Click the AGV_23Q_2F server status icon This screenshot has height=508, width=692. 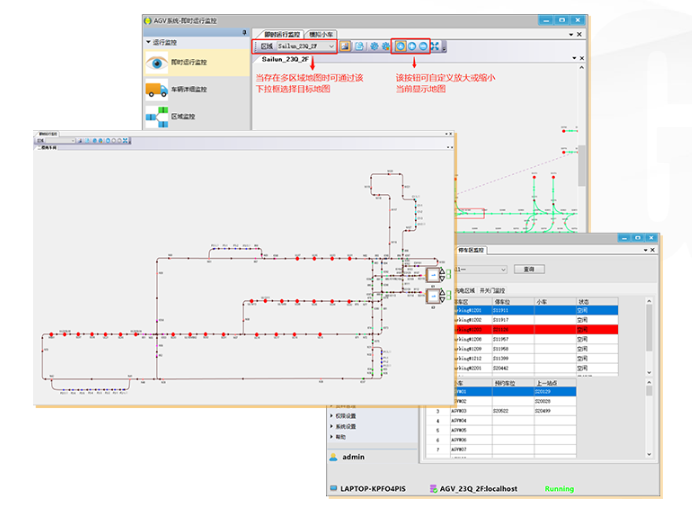pos(432,488)
